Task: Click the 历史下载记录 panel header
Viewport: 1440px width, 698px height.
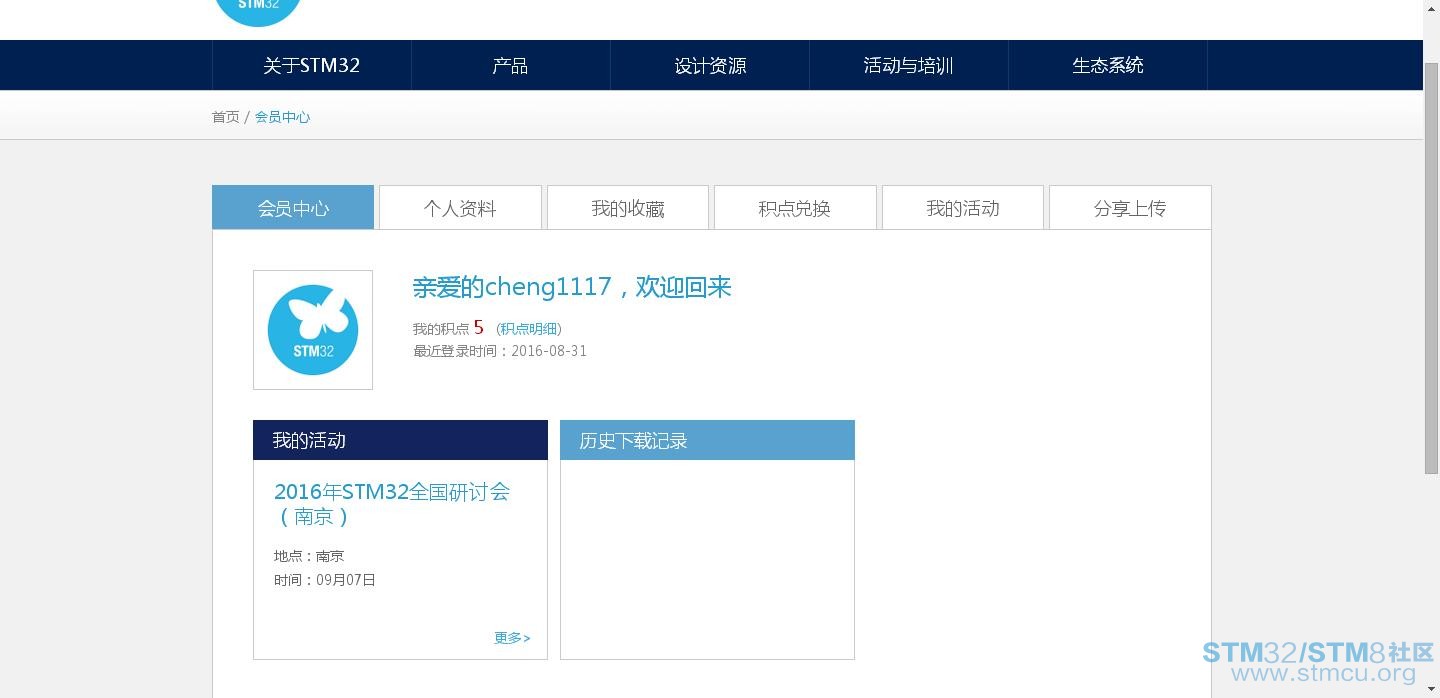Action: 707,440
